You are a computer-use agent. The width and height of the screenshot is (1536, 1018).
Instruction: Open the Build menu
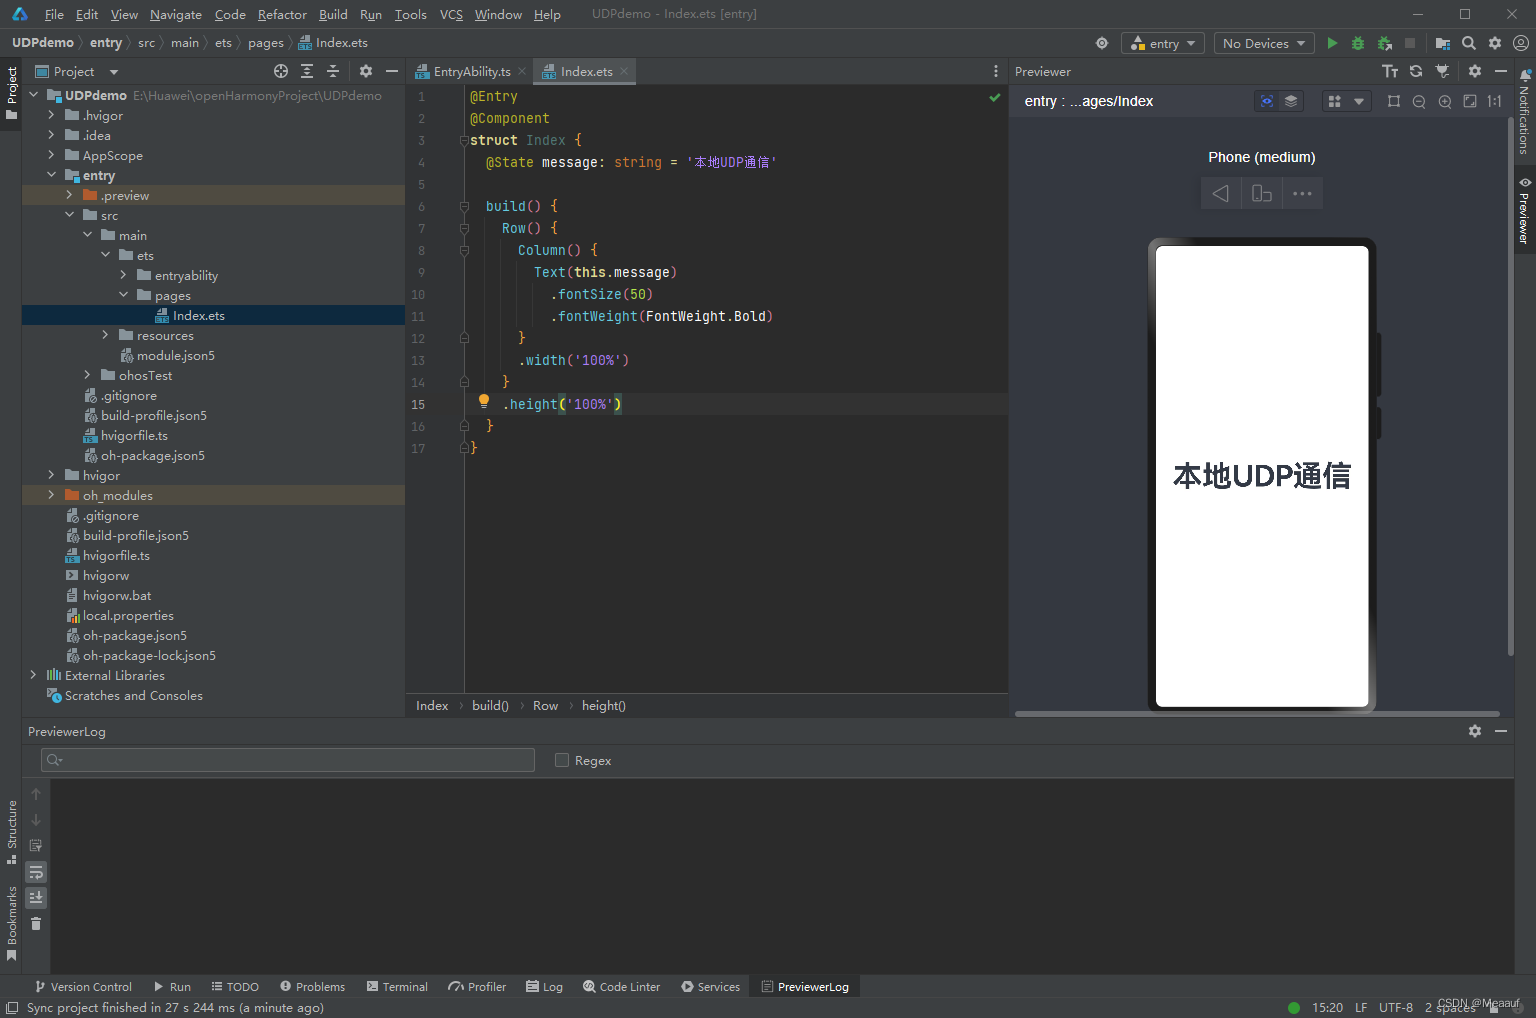[x=333, y=14]
